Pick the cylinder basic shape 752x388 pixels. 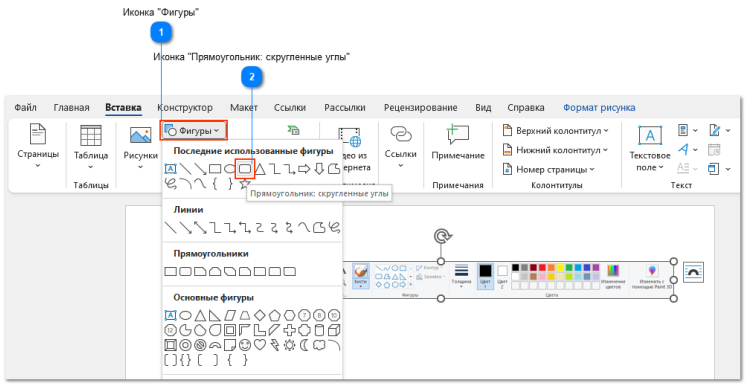click(319, 330)
